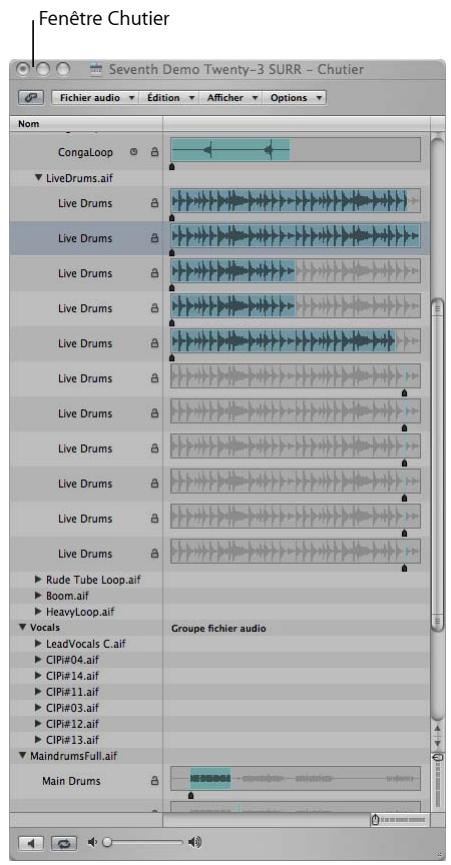
Task: Click the low volume speaker icon
Action: coord(93,842)
